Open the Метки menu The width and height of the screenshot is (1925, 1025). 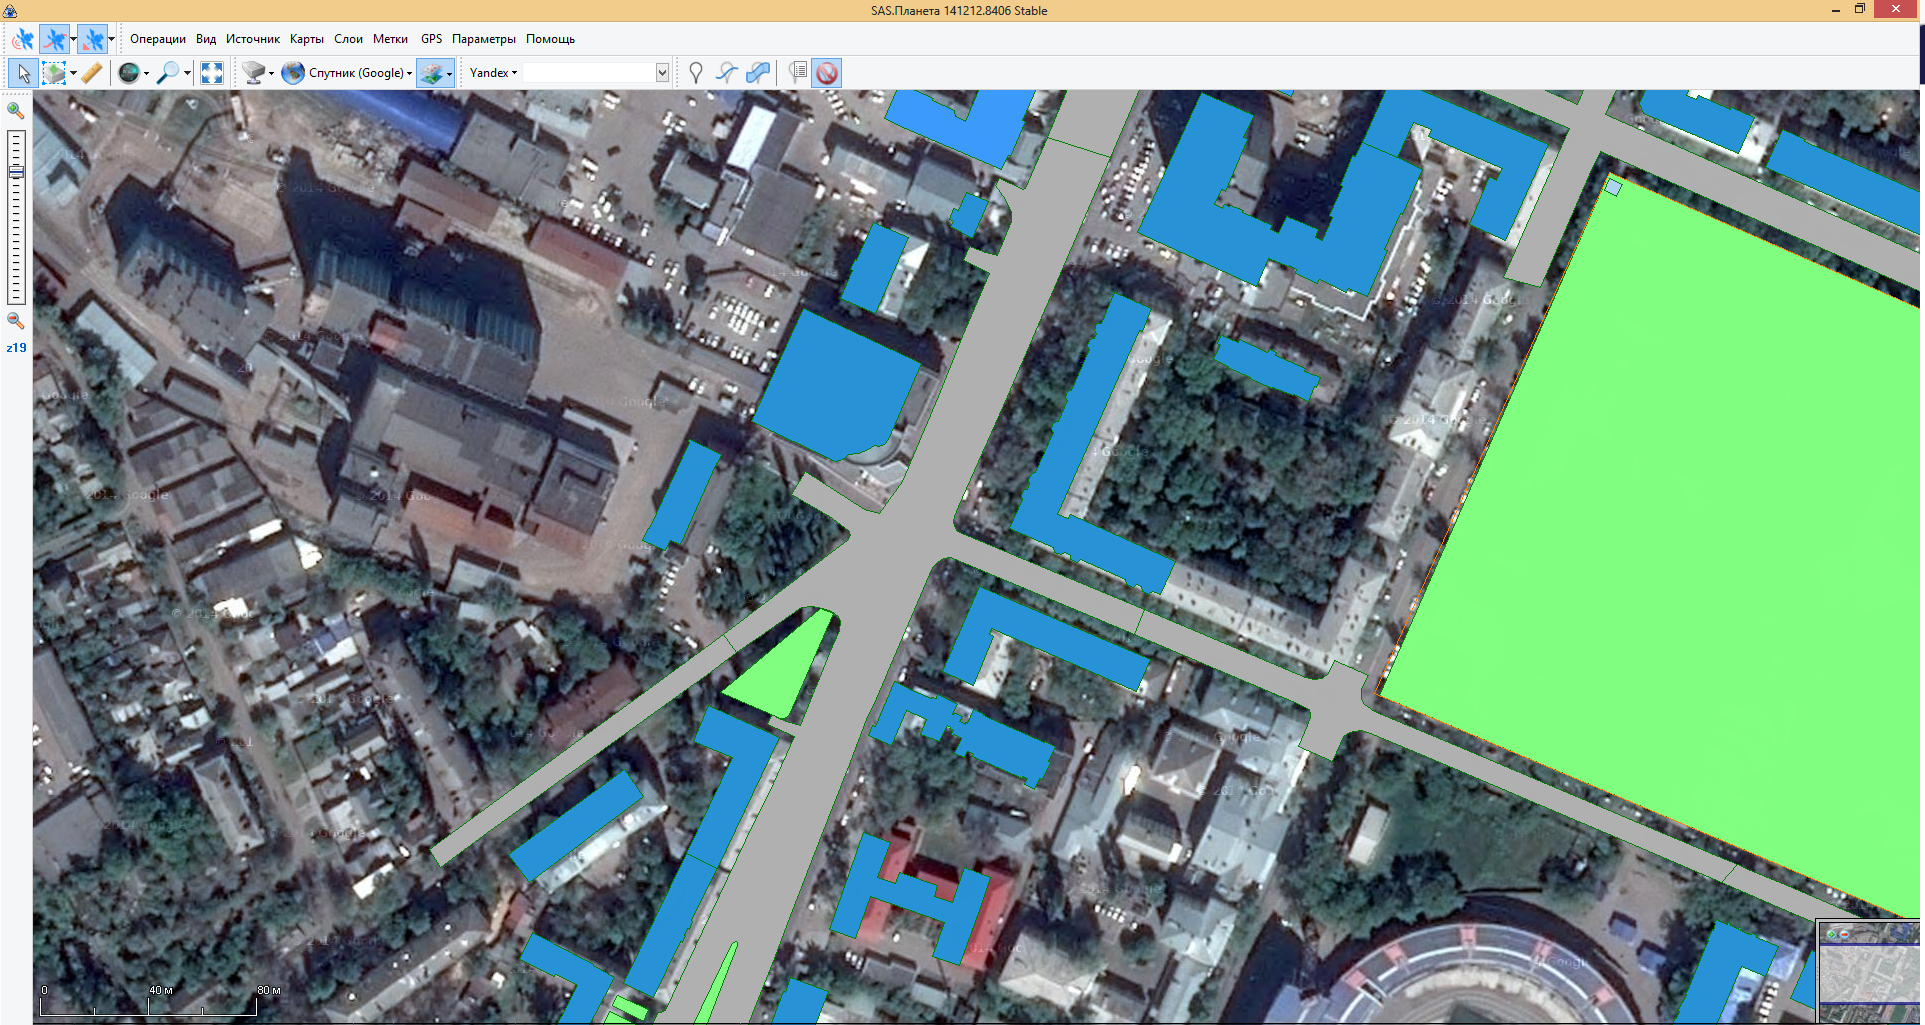tap(390, 39)
